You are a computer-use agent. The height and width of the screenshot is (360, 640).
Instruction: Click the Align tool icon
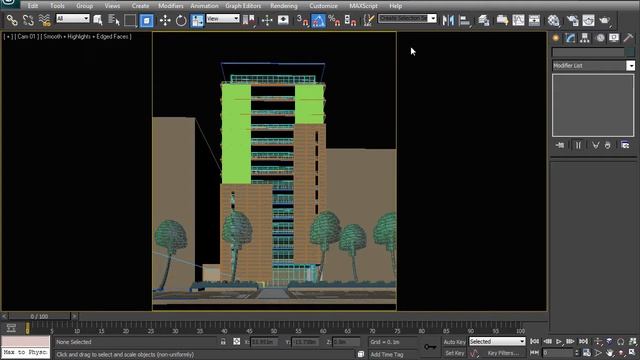click(464, 20)
